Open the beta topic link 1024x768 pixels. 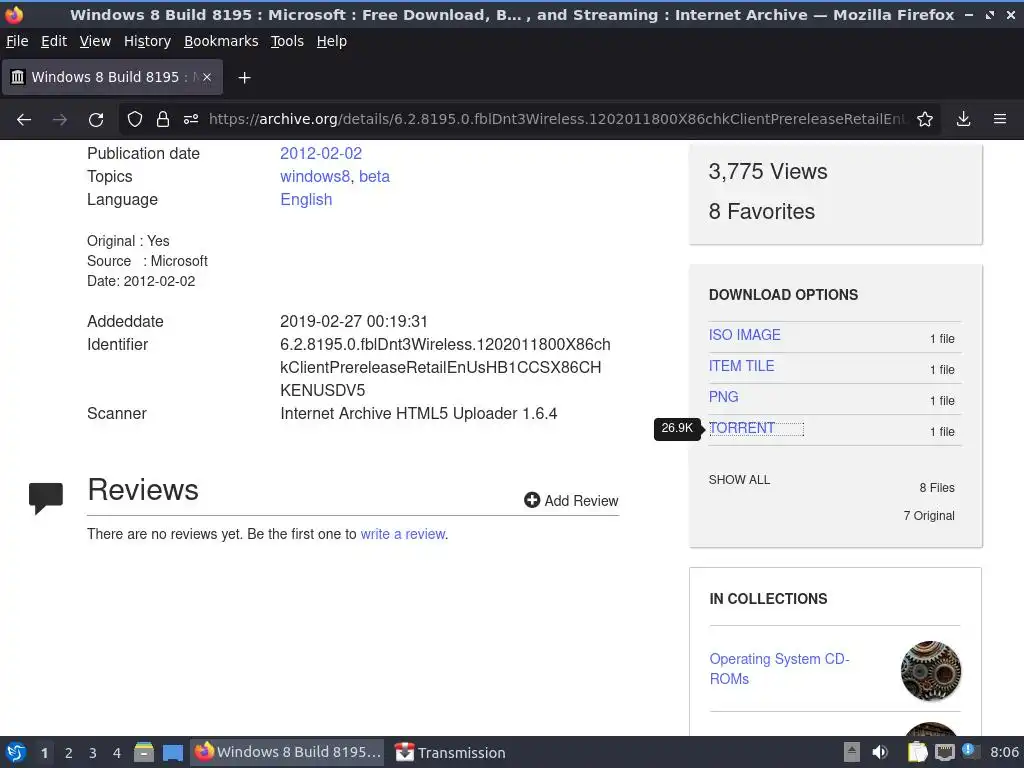(x=374, y=176)
